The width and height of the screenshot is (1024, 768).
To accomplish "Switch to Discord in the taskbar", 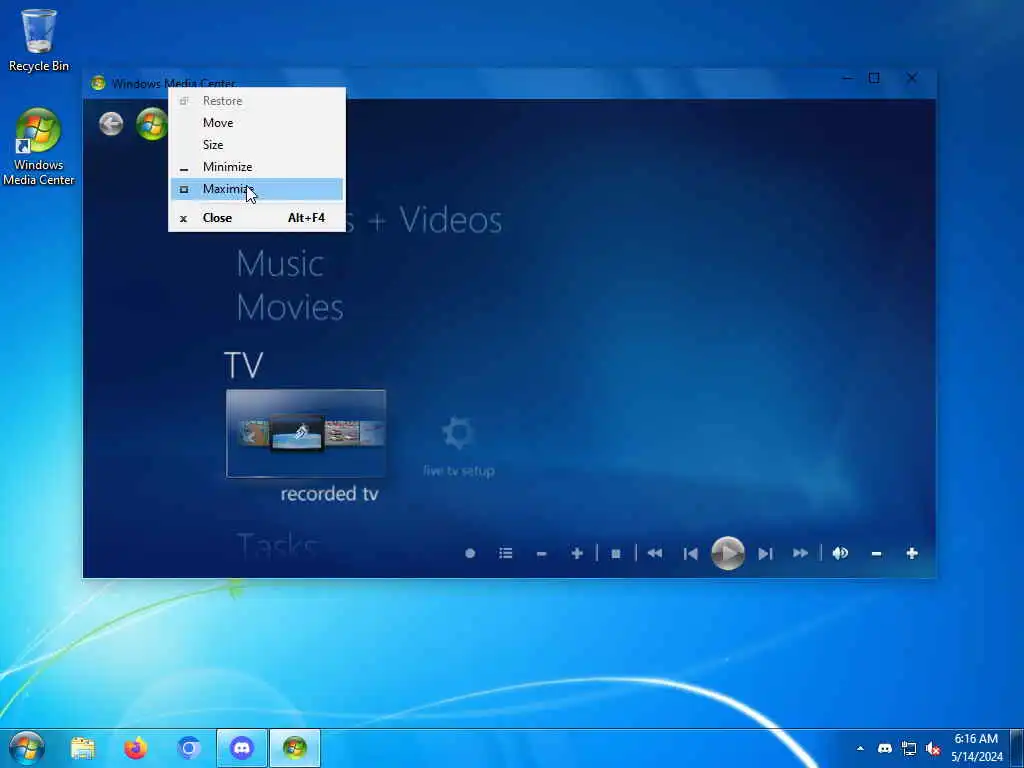I will point(242,748).
